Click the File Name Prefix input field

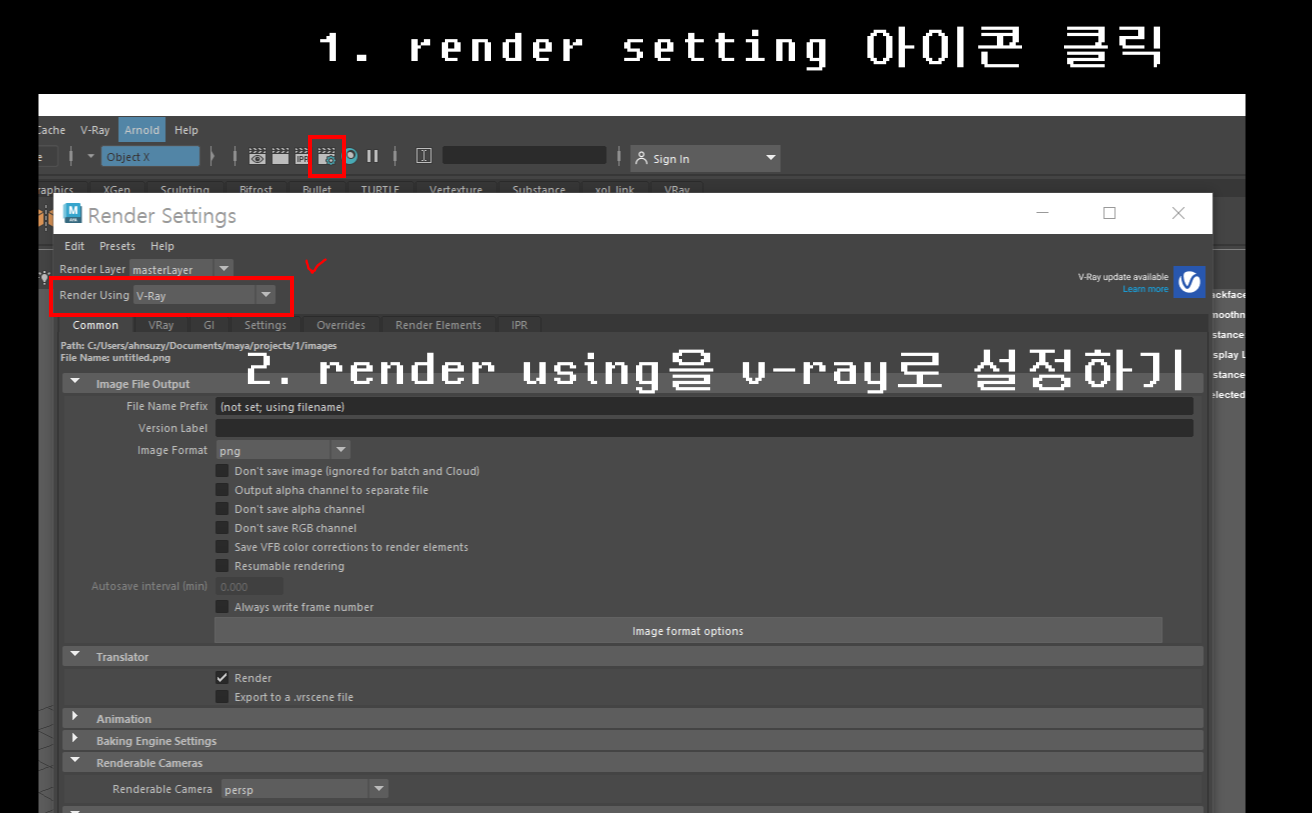[704, 407]
